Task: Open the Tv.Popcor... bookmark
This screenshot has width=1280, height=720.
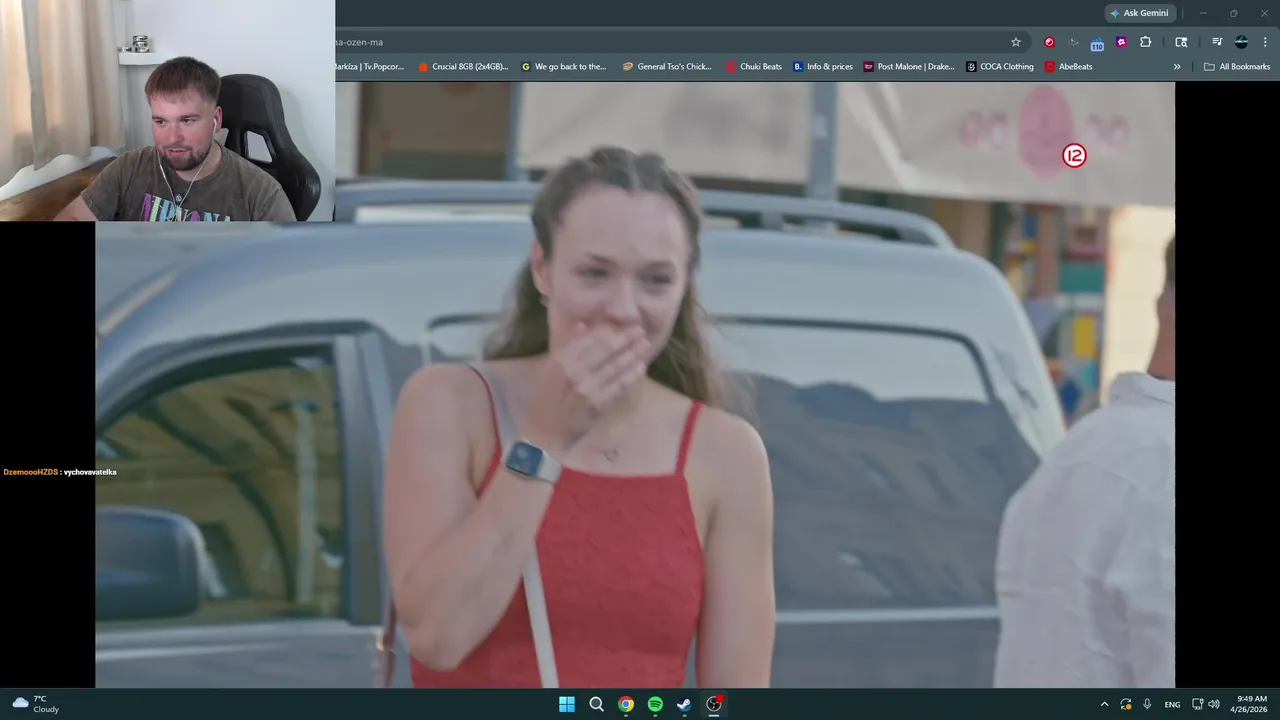Action: (369, 66)
